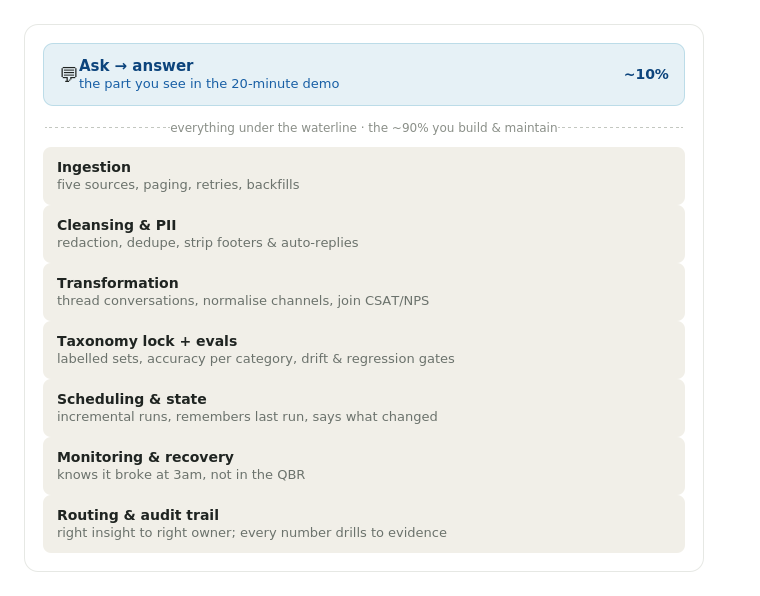This screenshot has height=596, width=760.
Task: Select the Ask → answer heading
Action: pyautogui.click(x=136, y=65)
